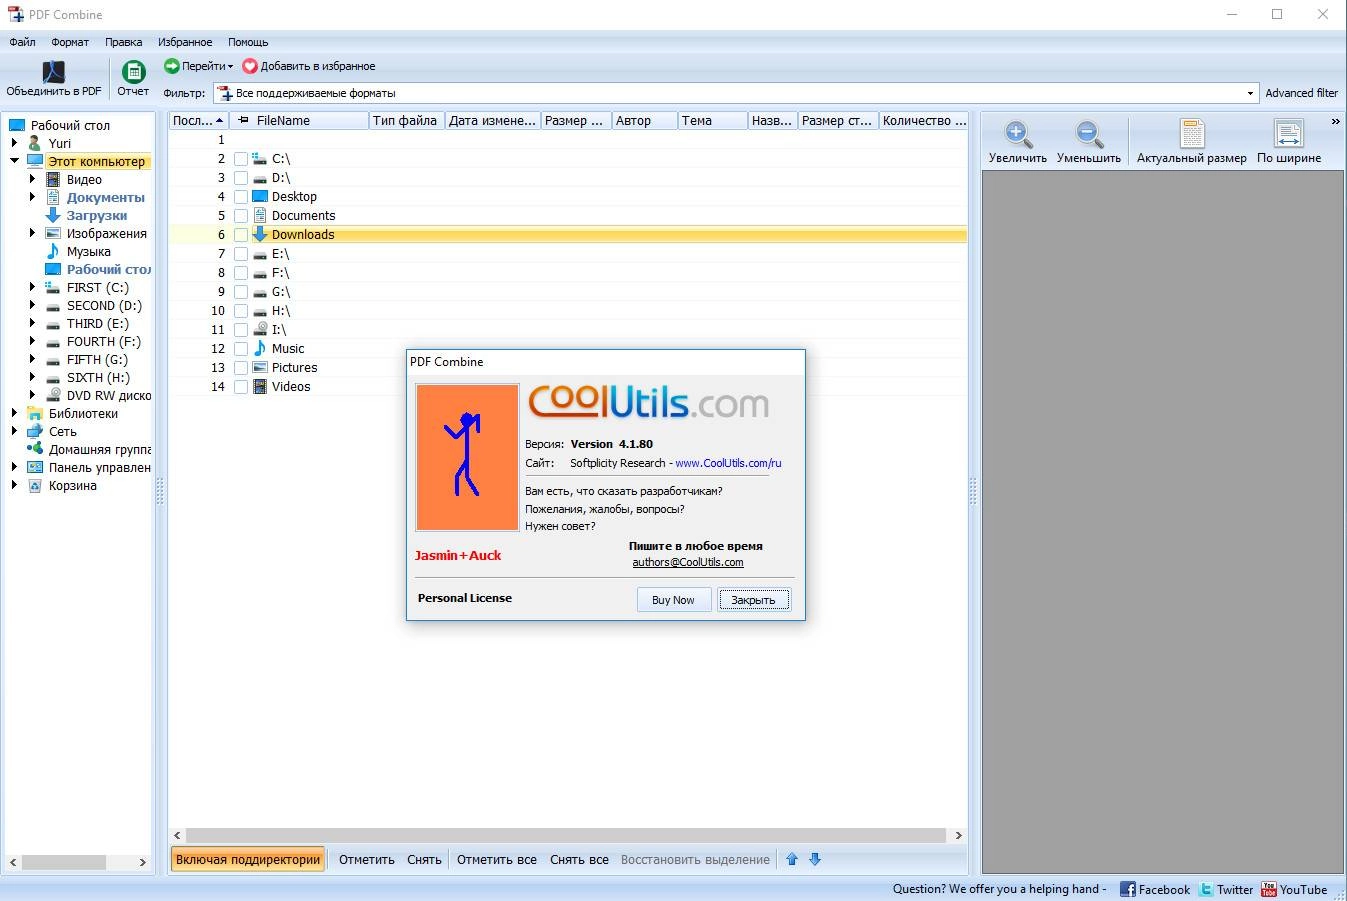Open the Избранное menu
Image resolution: width=1347 pixels, height=901 pixels.
click(x=185, y=42)
